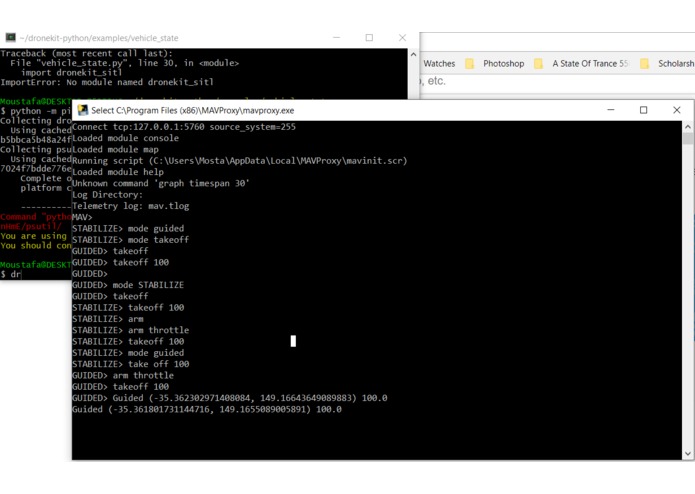The image size is (695, 494).
Task: Click the folder icon beside Photoshop bookmark
Action: coord(469,64)
